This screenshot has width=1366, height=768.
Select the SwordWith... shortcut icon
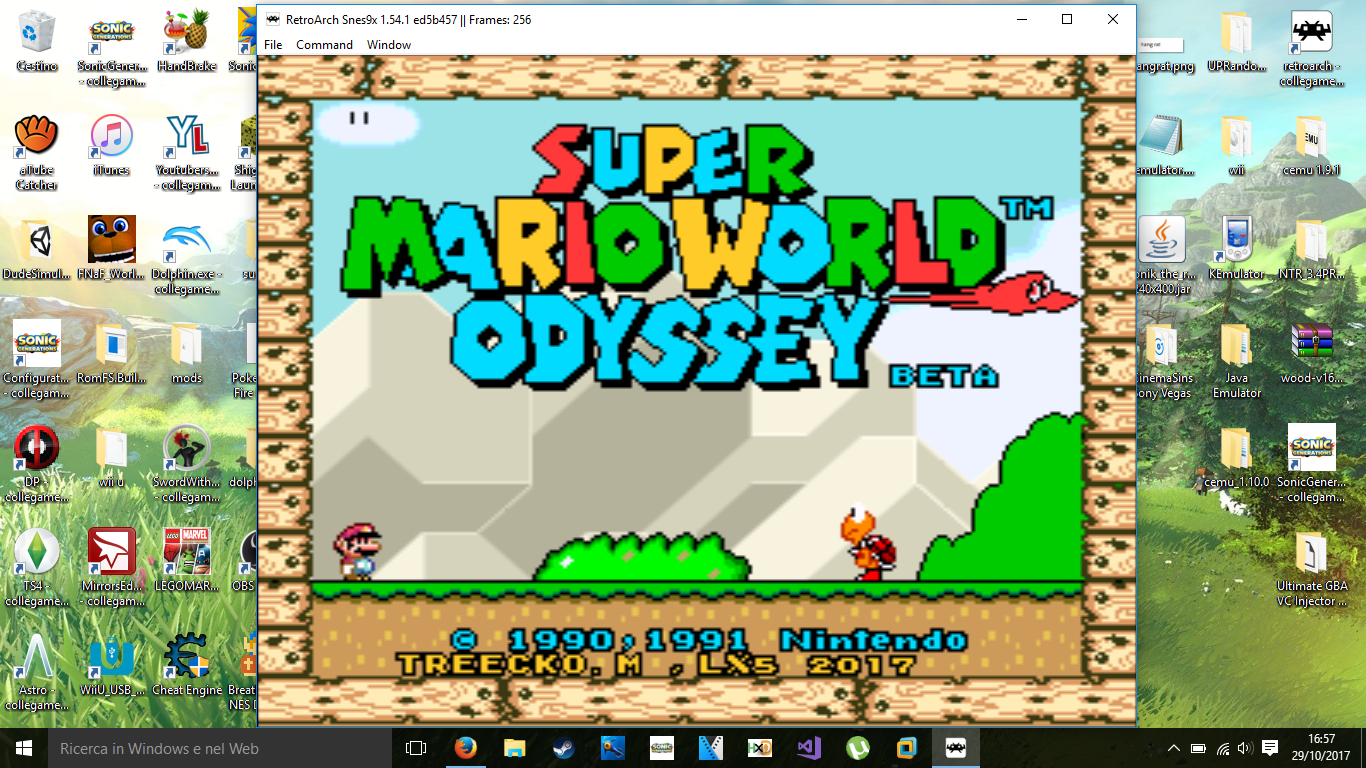tap(187, 465)
